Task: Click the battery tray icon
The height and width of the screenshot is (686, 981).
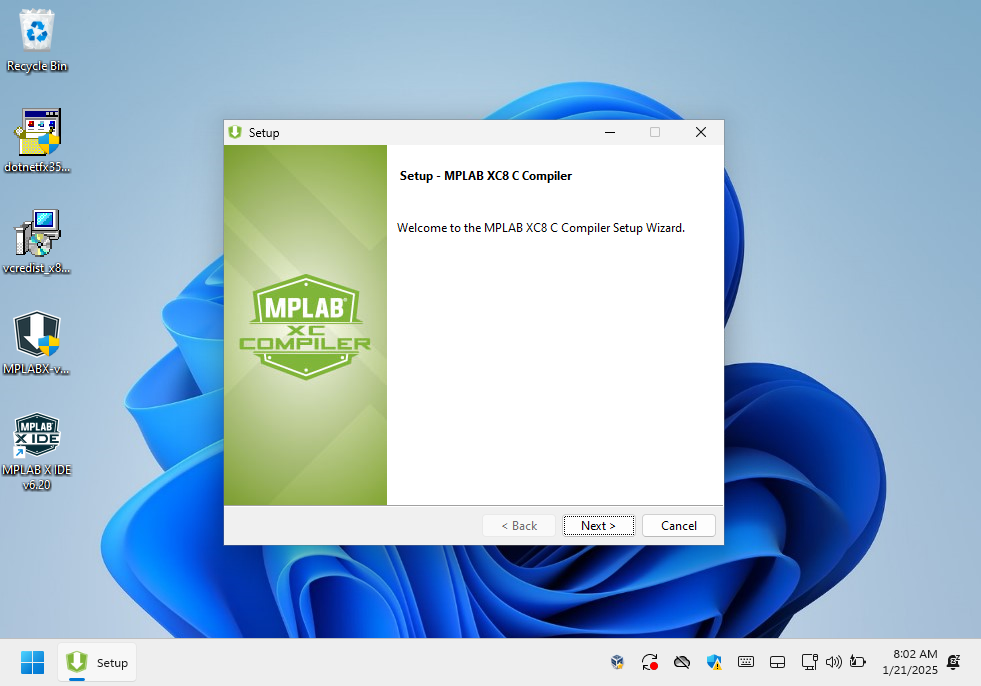Action: point(858,662)
